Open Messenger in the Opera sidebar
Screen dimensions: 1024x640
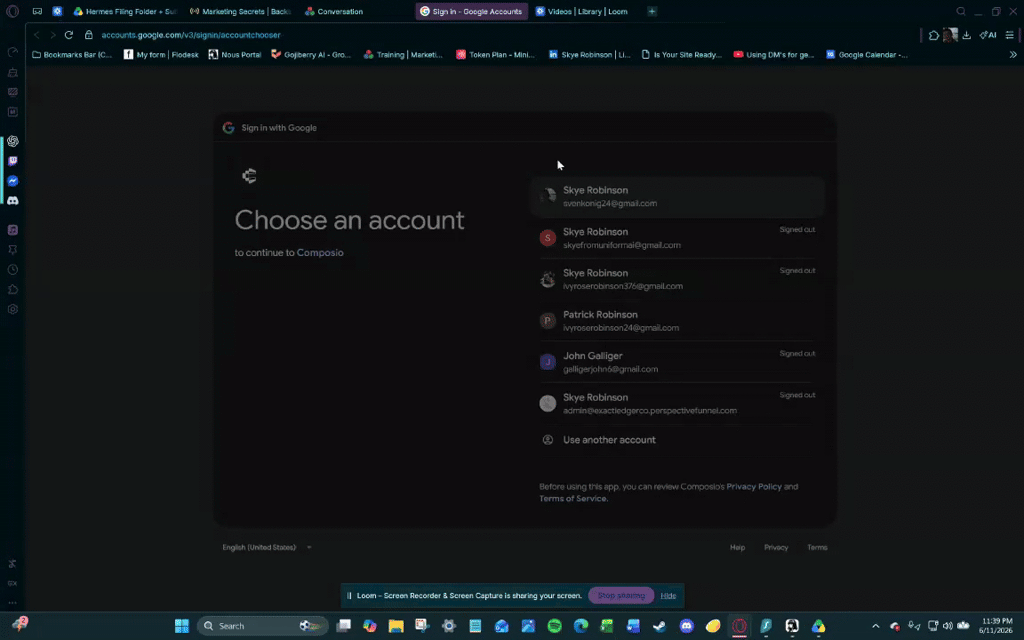coord(13,181)
